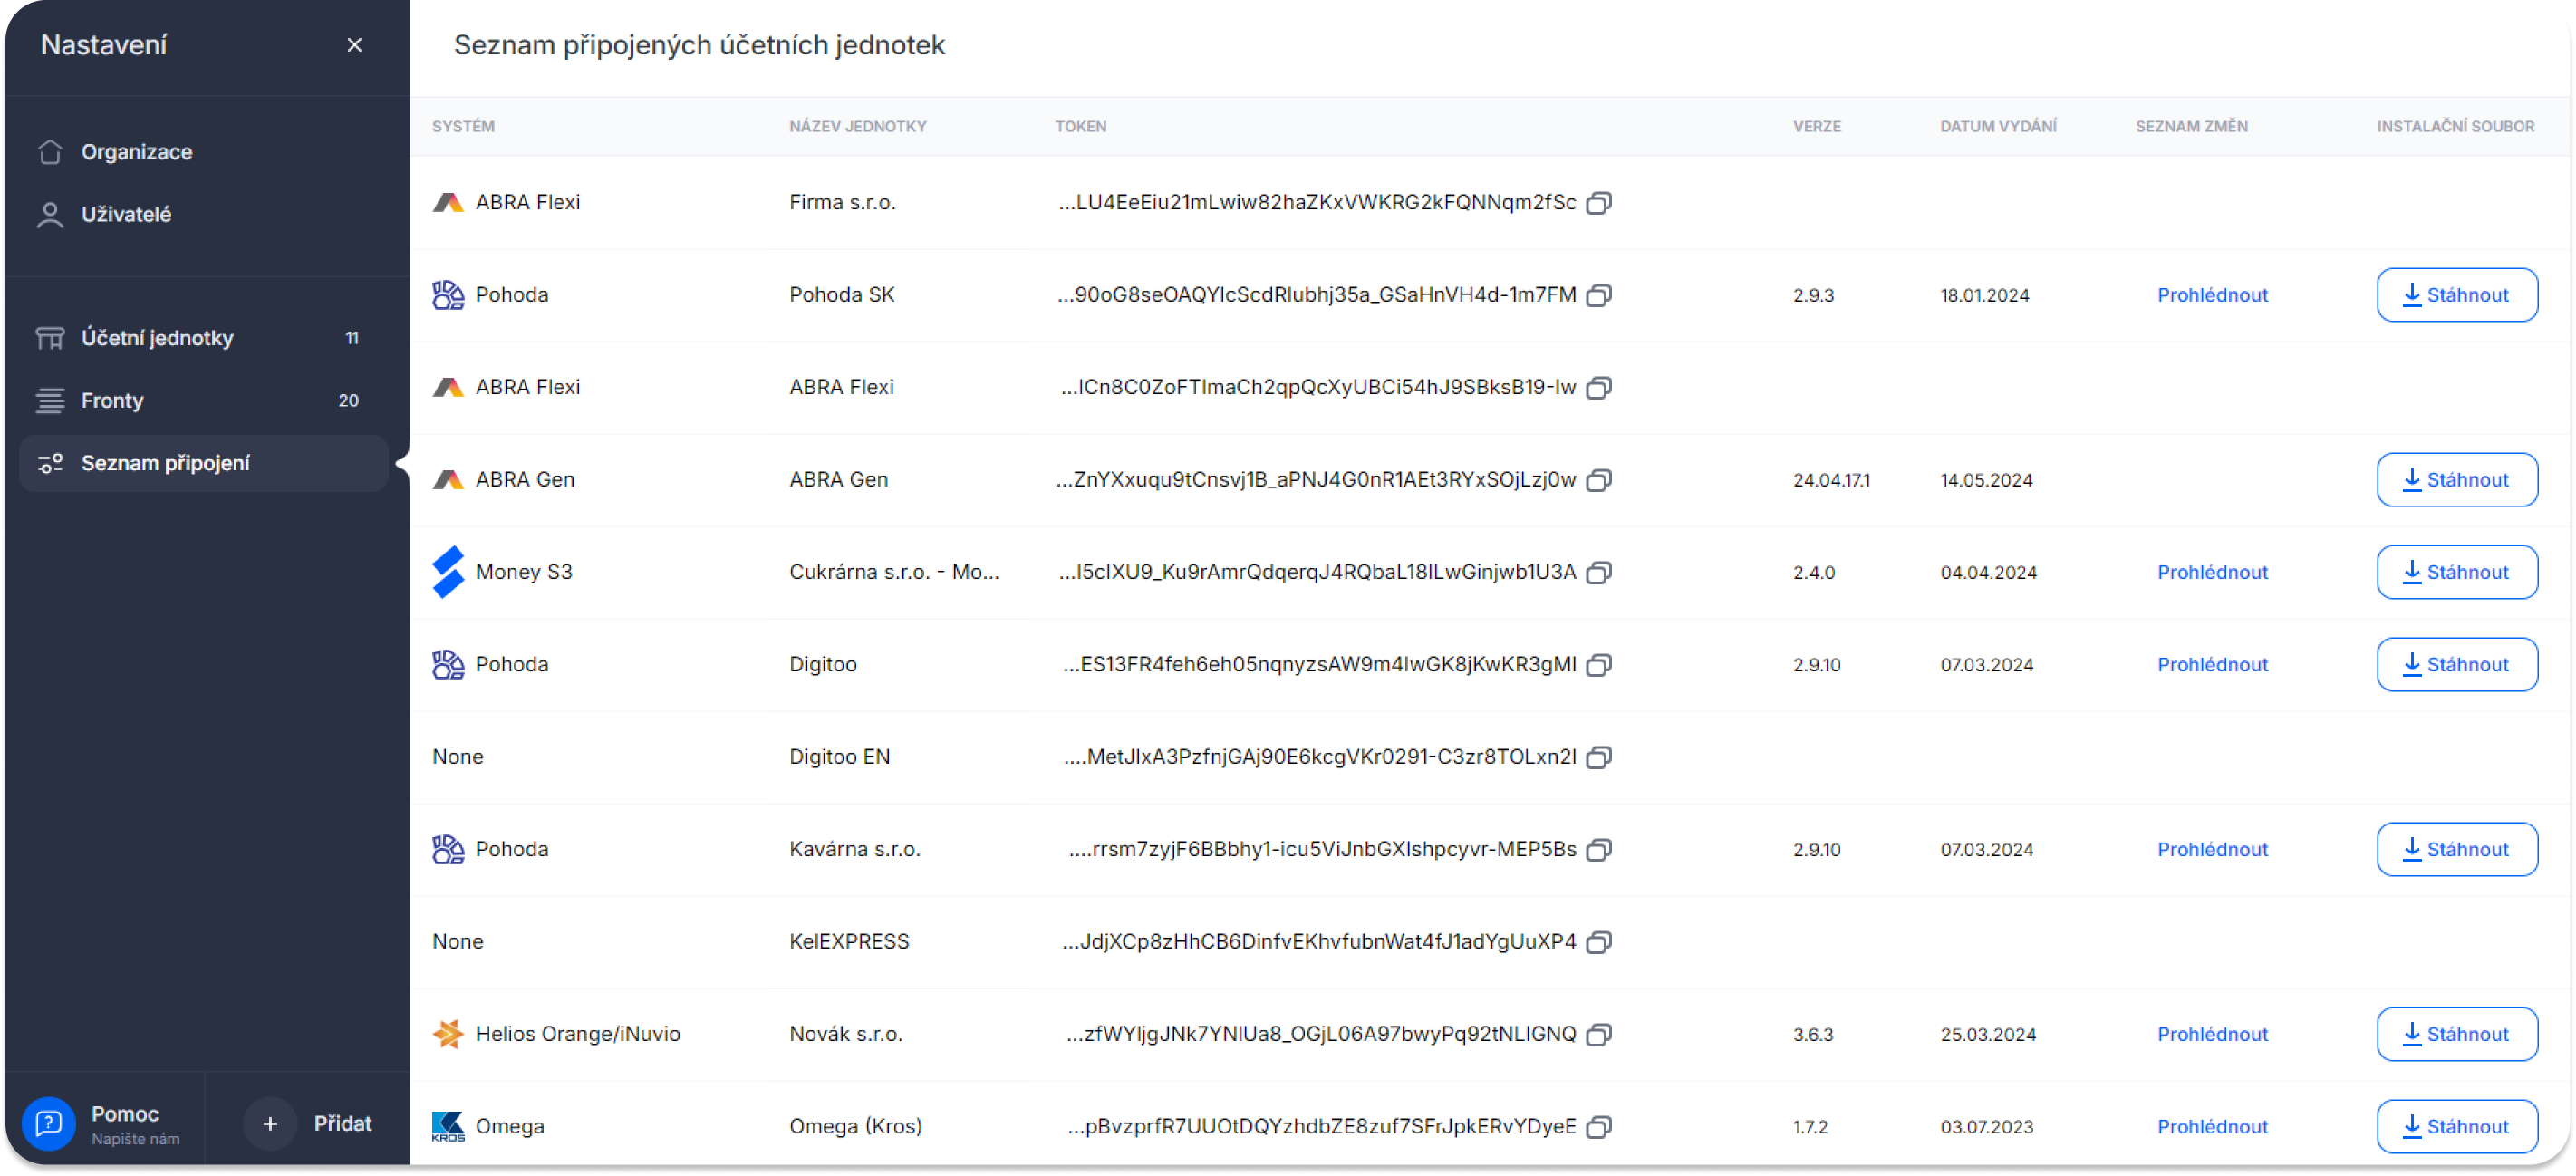The width and height of the screenshot is (2576, 1176).
Task: Close the Nastavení sidebar
Action: pyautogui.click(x=354, y=45)
